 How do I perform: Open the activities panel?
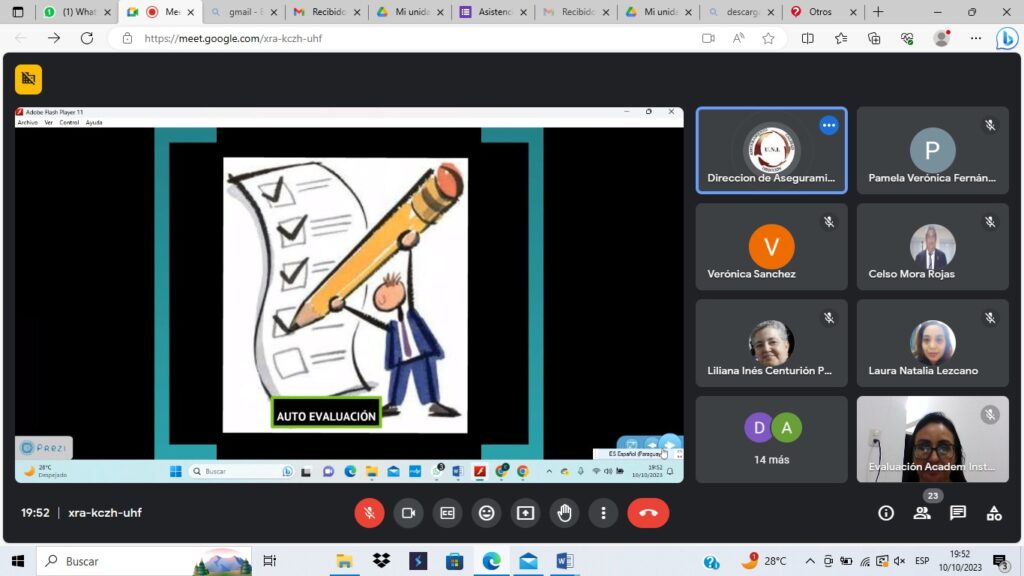coord(993,513)
